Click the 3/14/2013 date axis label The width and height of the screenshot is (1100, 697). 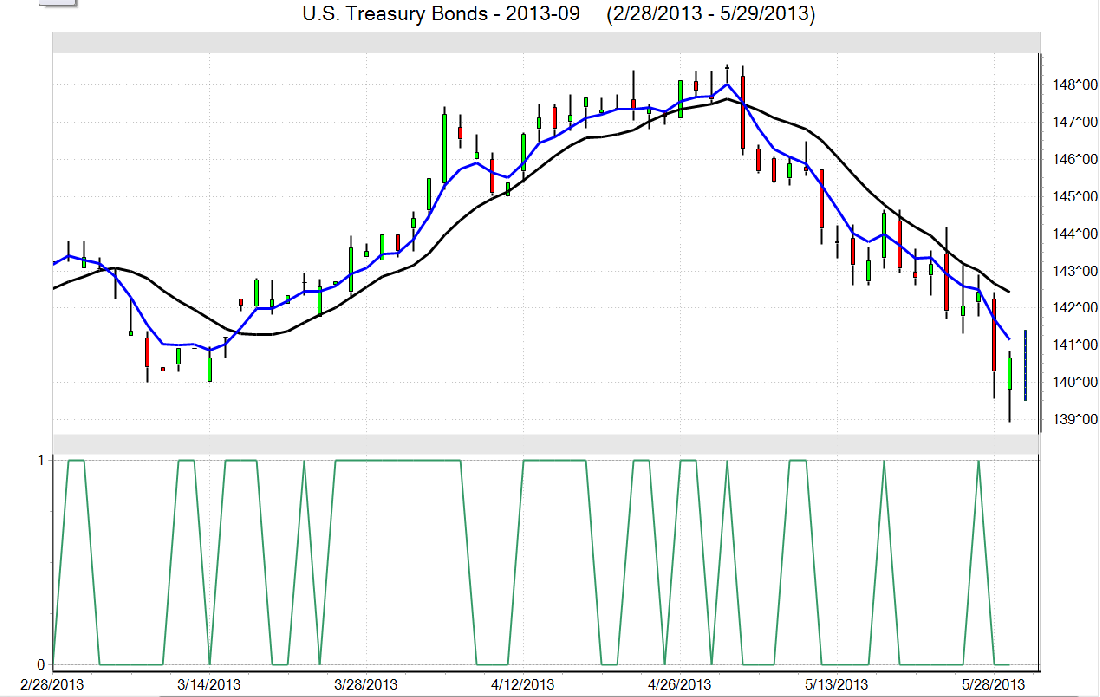208,684
